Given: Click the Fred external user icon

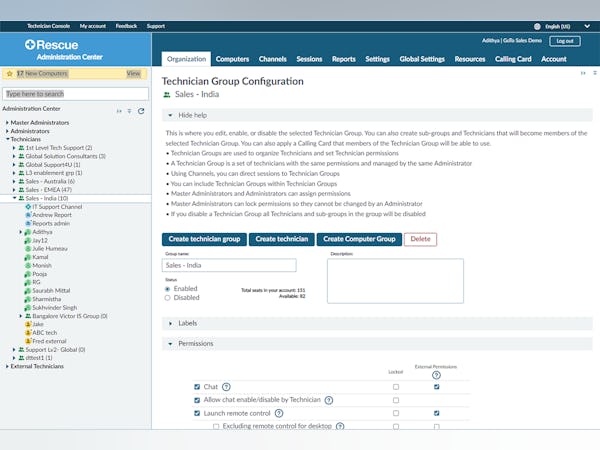Looking at the screenshot, I should 28,341.
